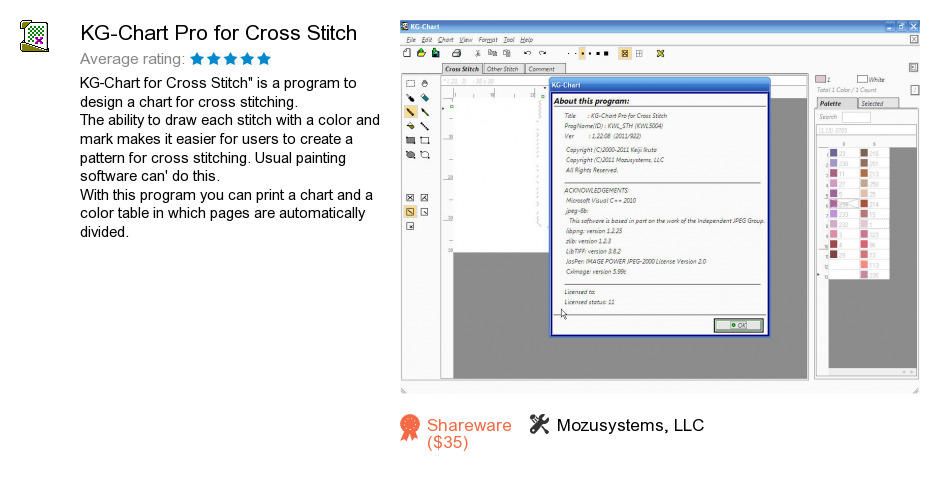Choose the full cross stitch type icon
The height and width of the screenshot is (478, 940).
click(411, 197)
